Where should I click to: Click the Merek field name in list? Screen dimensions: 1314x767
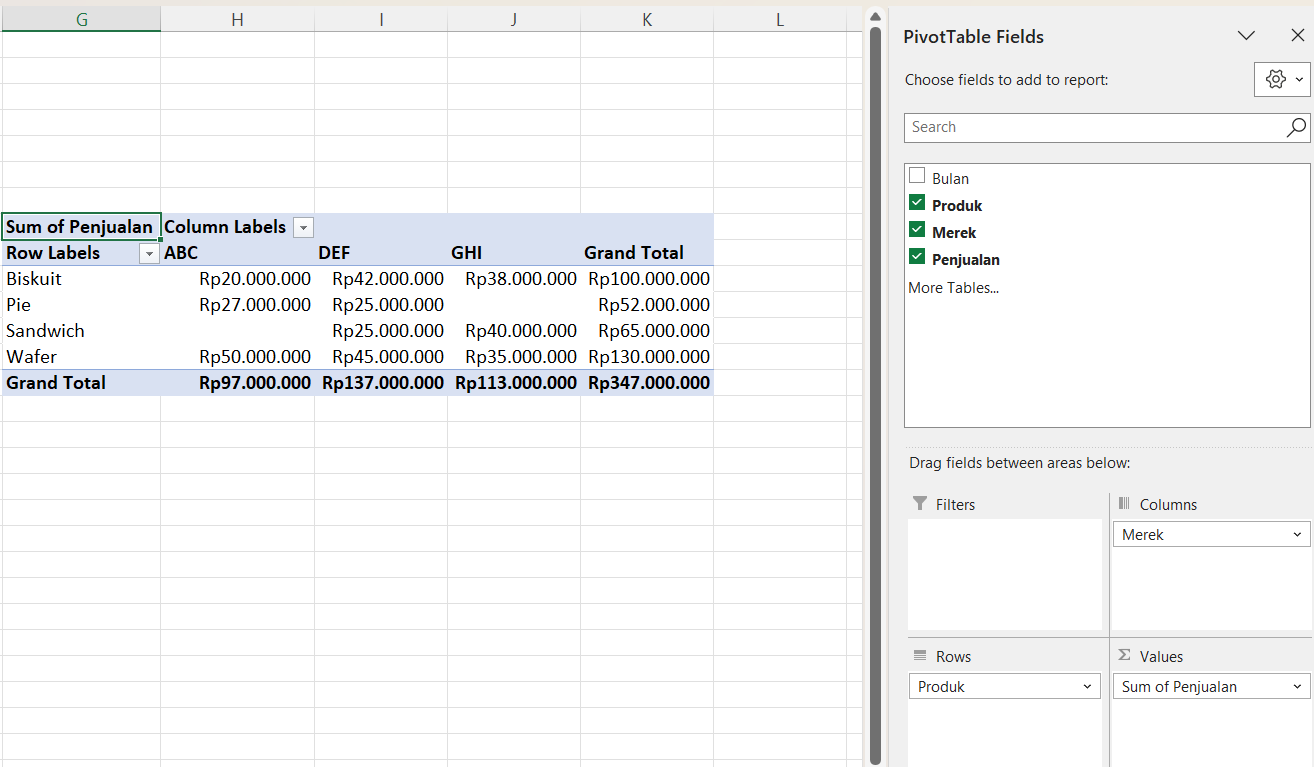click(954, 233)
